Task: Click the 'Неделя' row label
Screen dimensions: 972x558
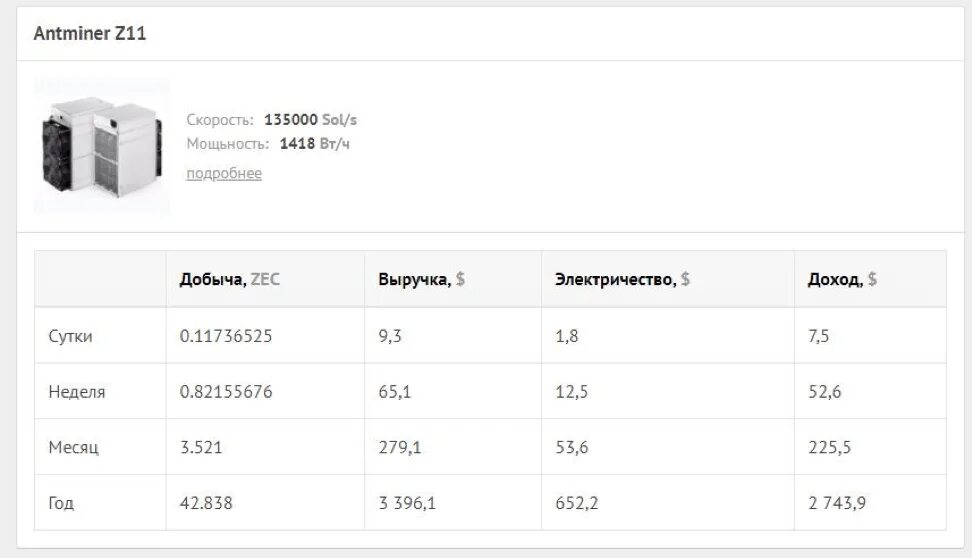Action: click(77, 392)
